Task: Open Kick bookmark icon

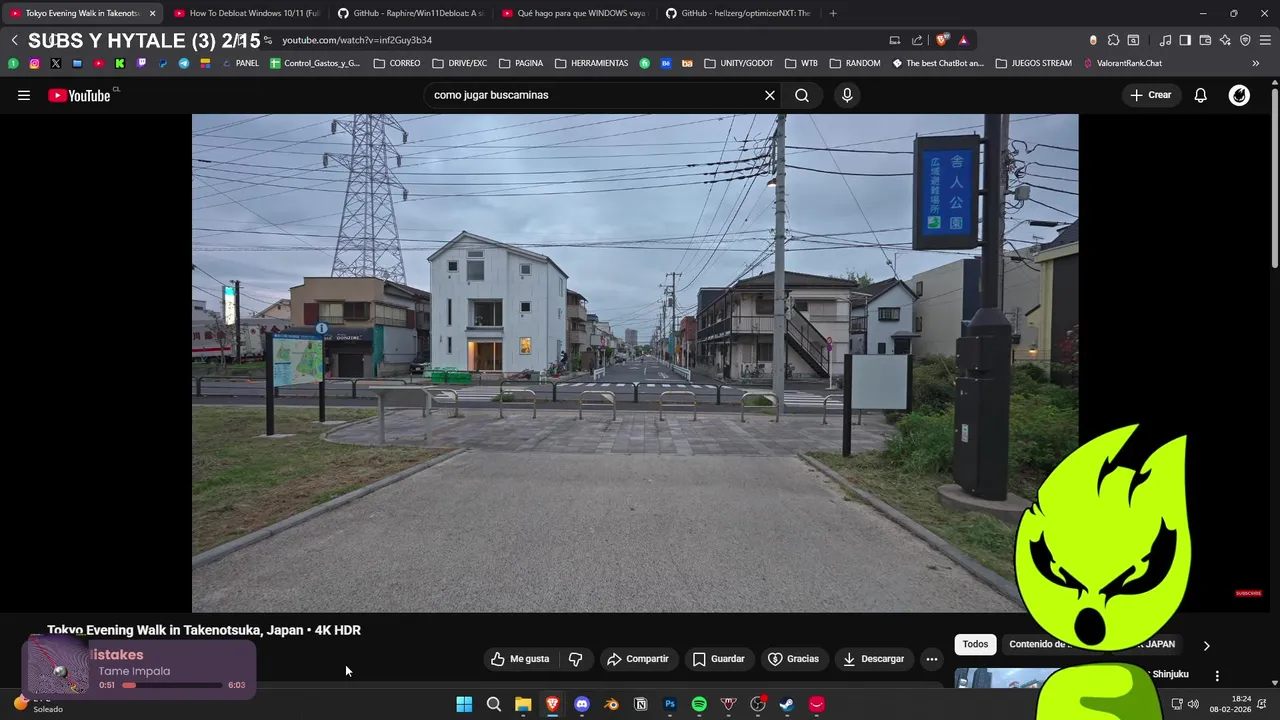Action: (120, 63)
